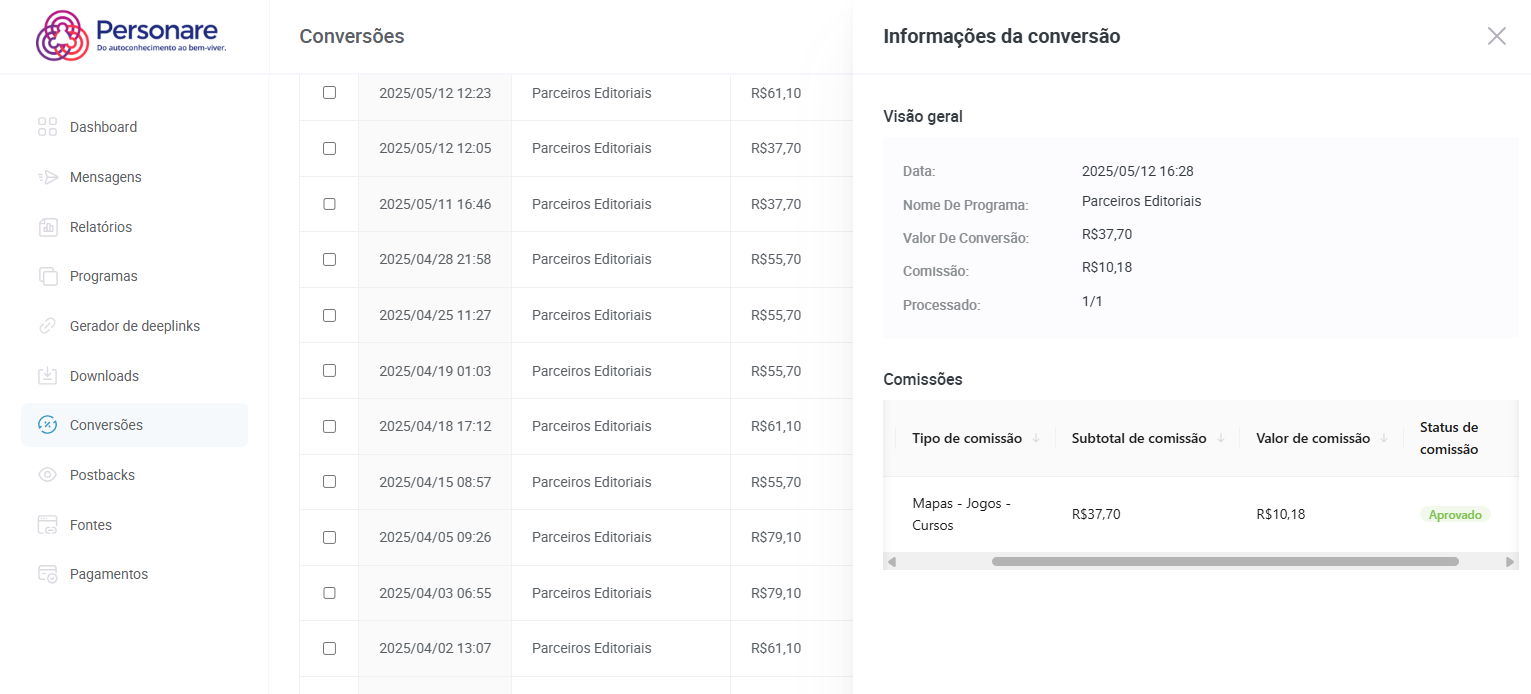The height and width of the screenshot is (694, 1531).
Task: Click the Aprovado status badge
Action: pyautogui.click(x=1454, y=514)
